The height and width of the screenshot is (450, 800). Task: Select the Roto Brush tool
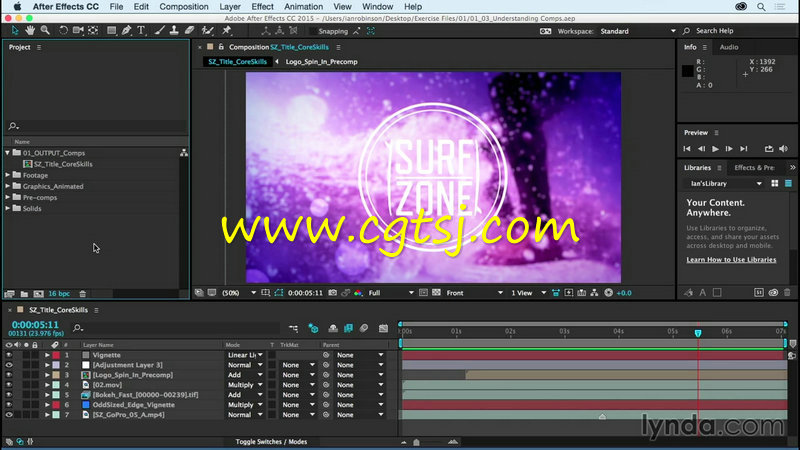pos(207,31)
